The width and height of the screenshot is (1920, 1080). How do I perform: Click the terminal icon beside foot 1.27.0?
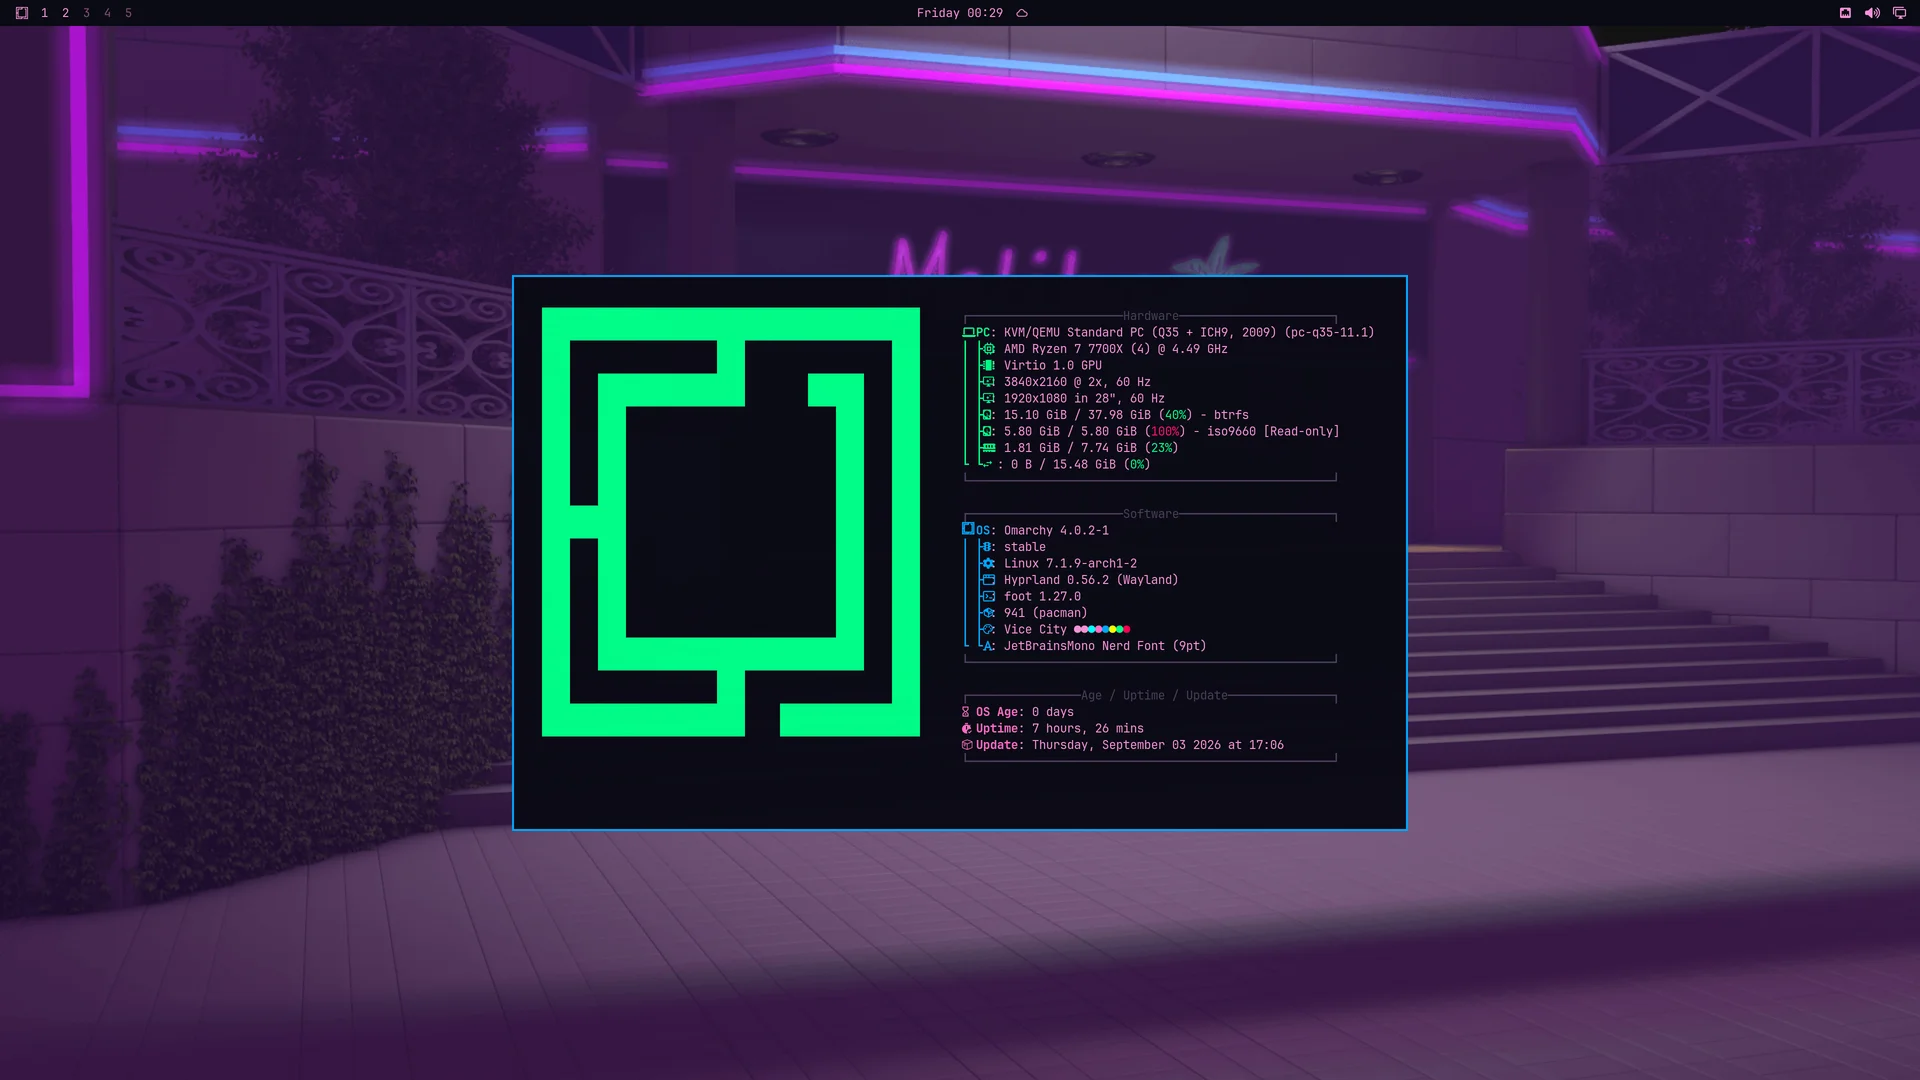point(988,596)
